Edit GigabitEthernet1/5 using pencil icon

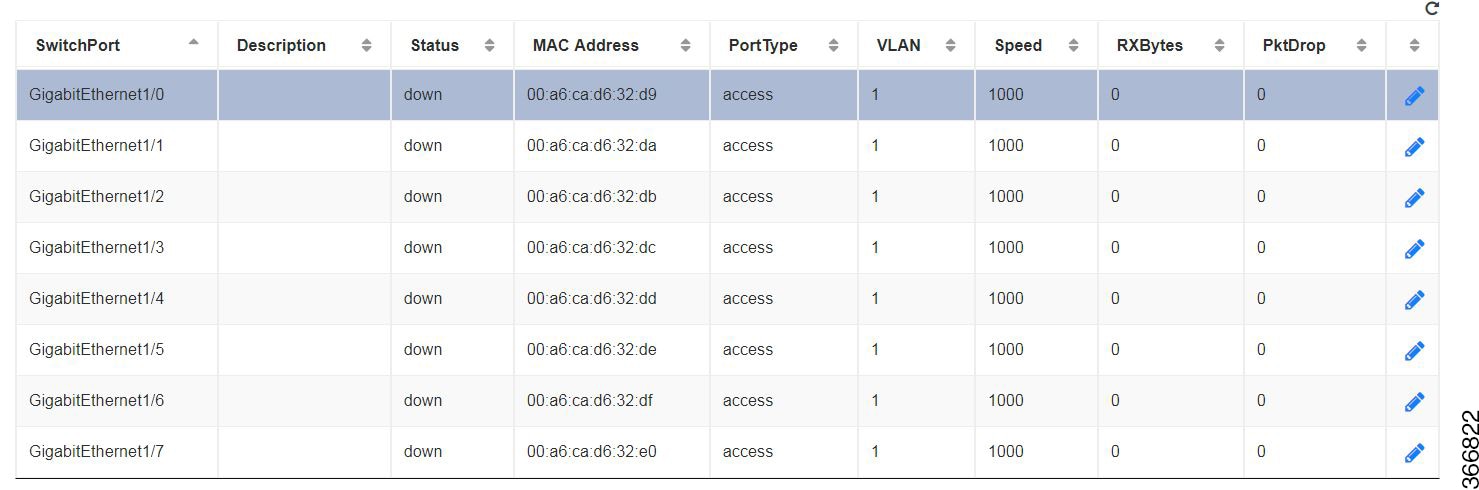pos(1414,351)
